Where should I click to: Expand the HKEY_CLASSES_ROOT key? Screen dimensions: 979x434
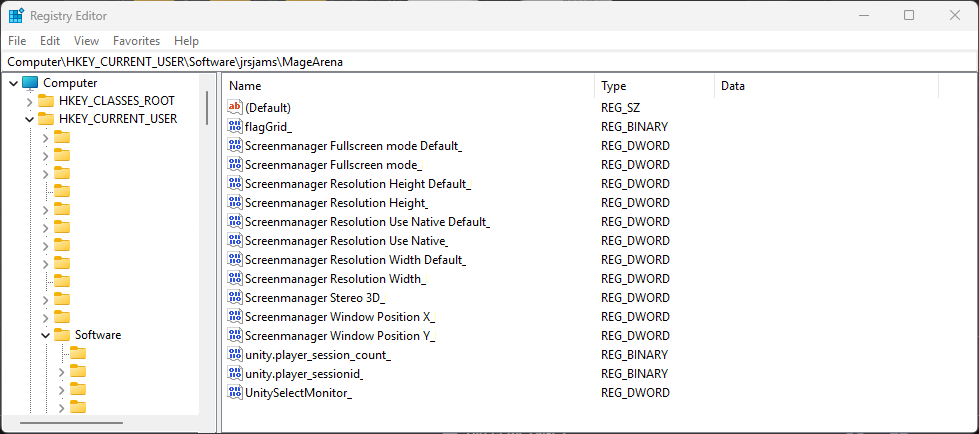pos(28,101)
